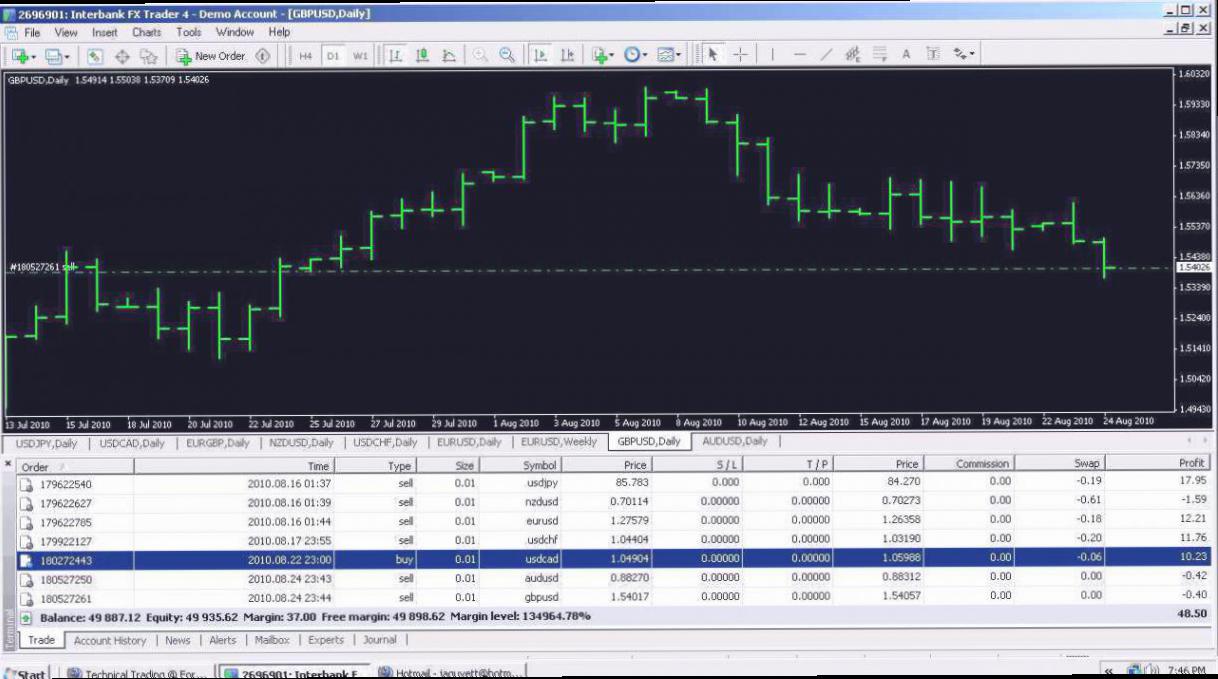Screen dimensions: 1218x679
Task: Select the Text tool labeled A
Action: (x=907, y=56)
